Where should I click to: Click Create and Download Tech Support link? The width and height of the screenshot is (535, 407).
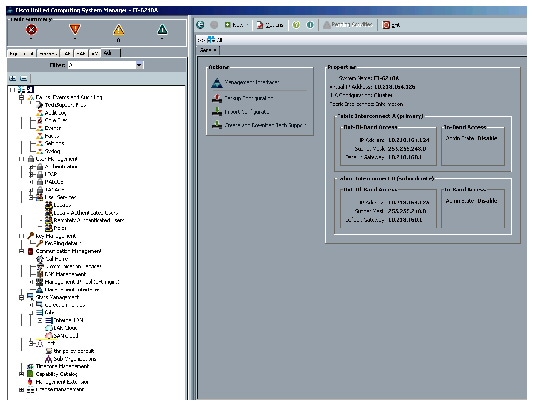pyautogui.click(x=265, y=125)
